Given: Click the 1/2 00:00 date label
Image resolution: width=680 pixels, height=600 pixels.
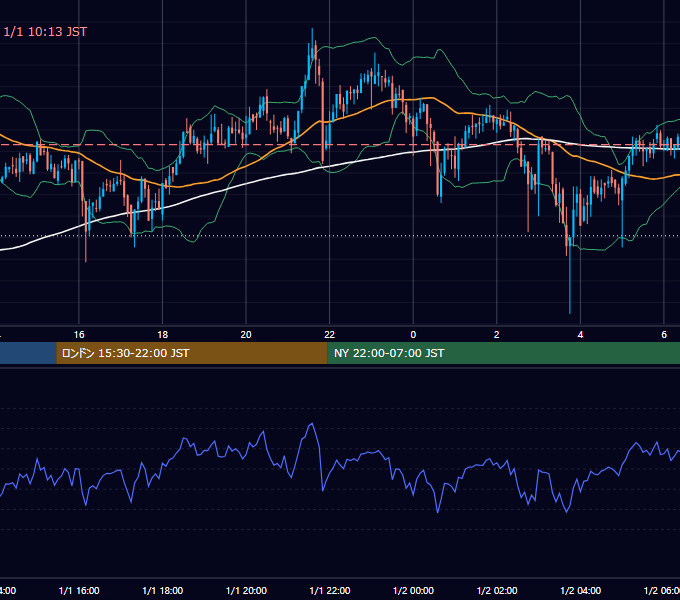Looking at the screenshot, I should (x=413, y=590).
